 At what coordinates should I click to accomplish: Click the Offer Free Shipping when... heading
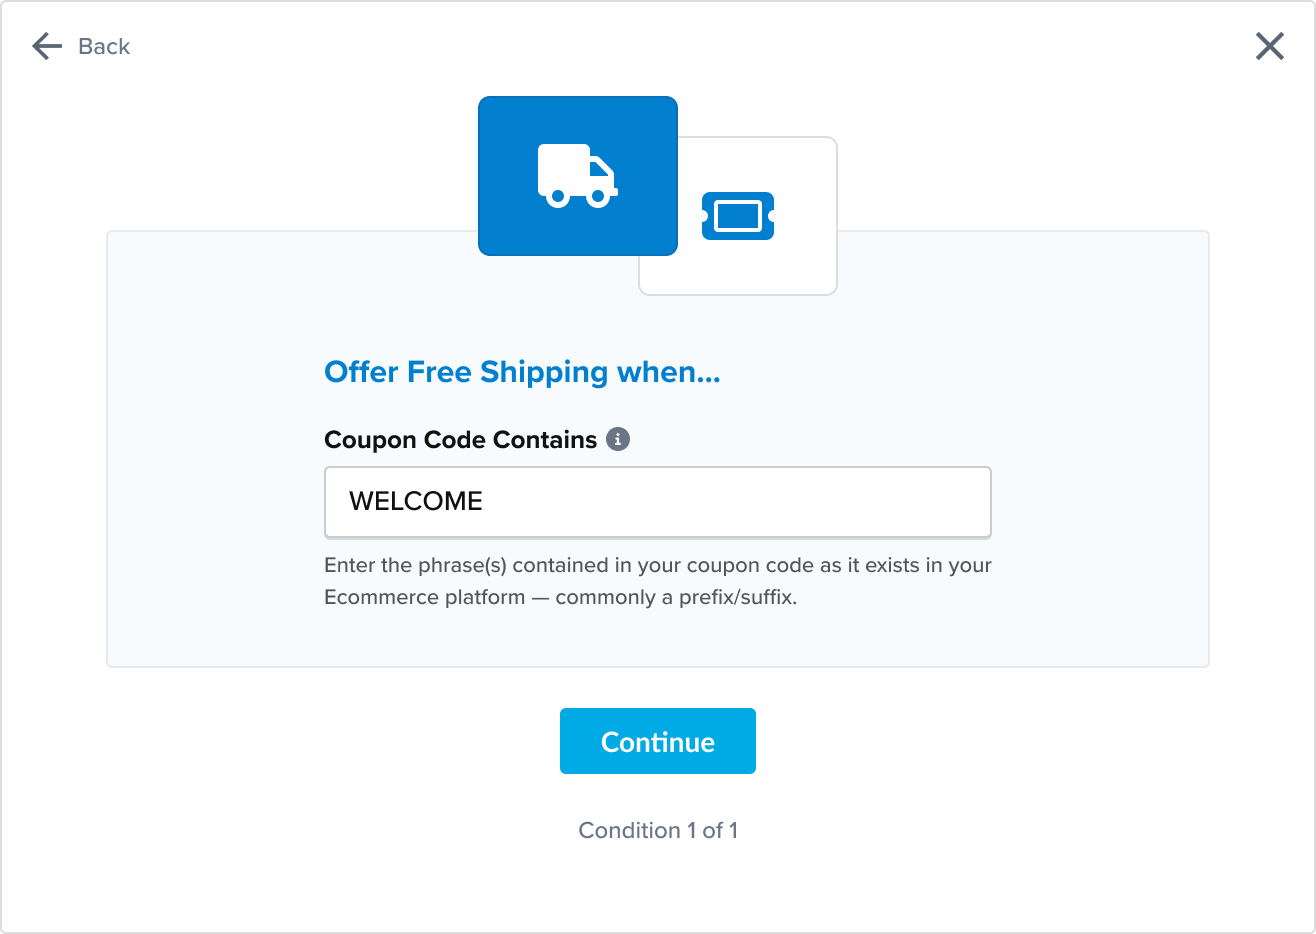pyautogui.click(x=522, y=372)
